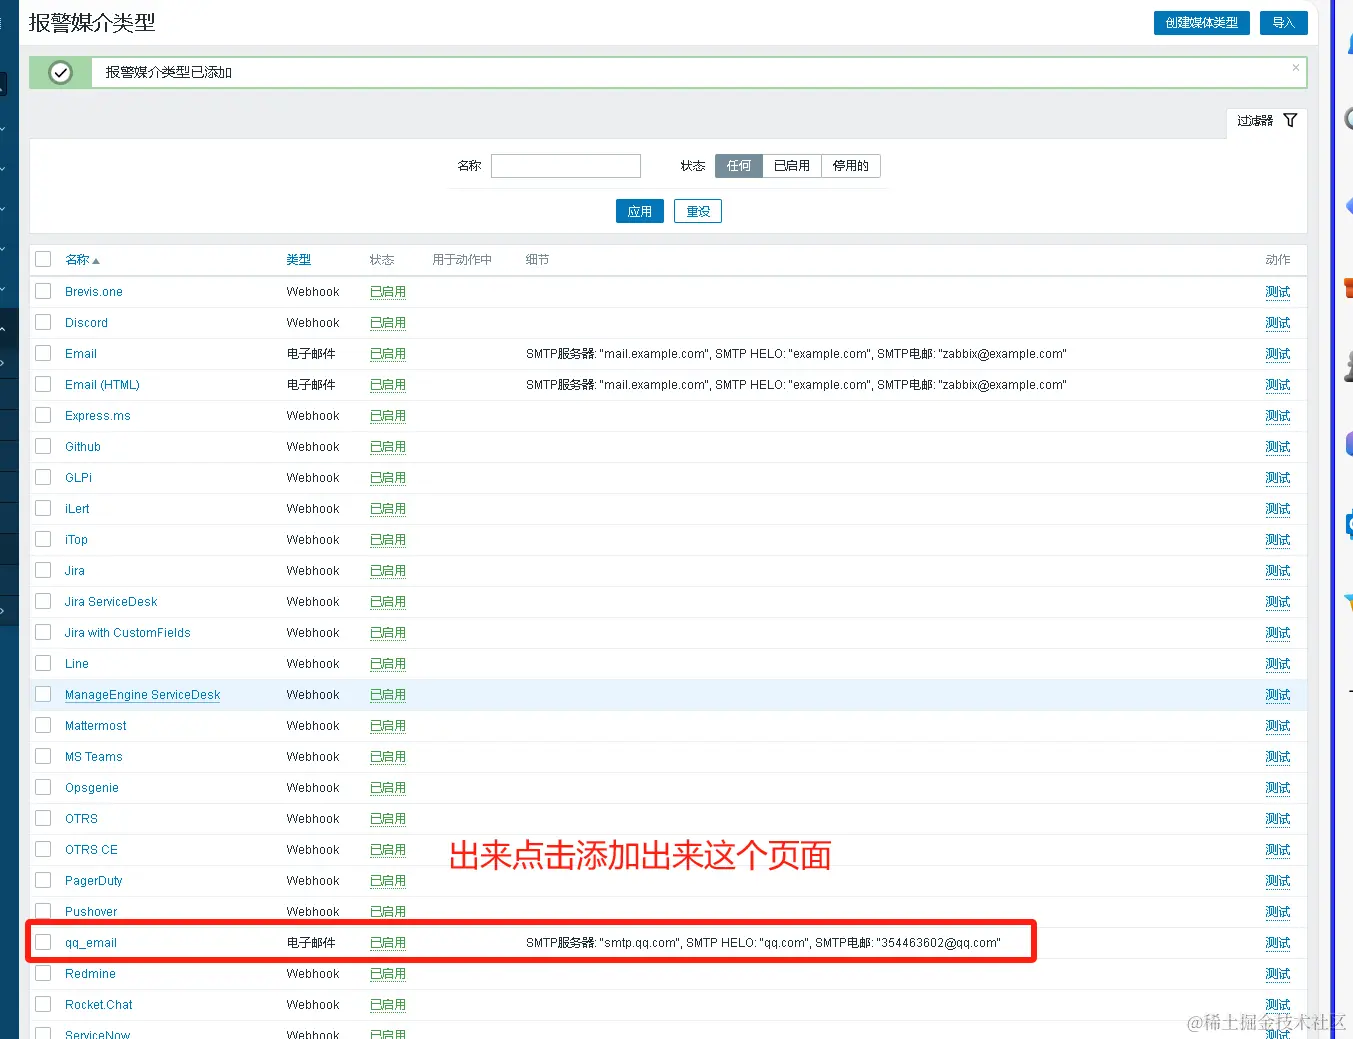Click the 已启用 status in the Redmine row
The width and height of the screenshot is (1353, 1039).
point(388,974)
